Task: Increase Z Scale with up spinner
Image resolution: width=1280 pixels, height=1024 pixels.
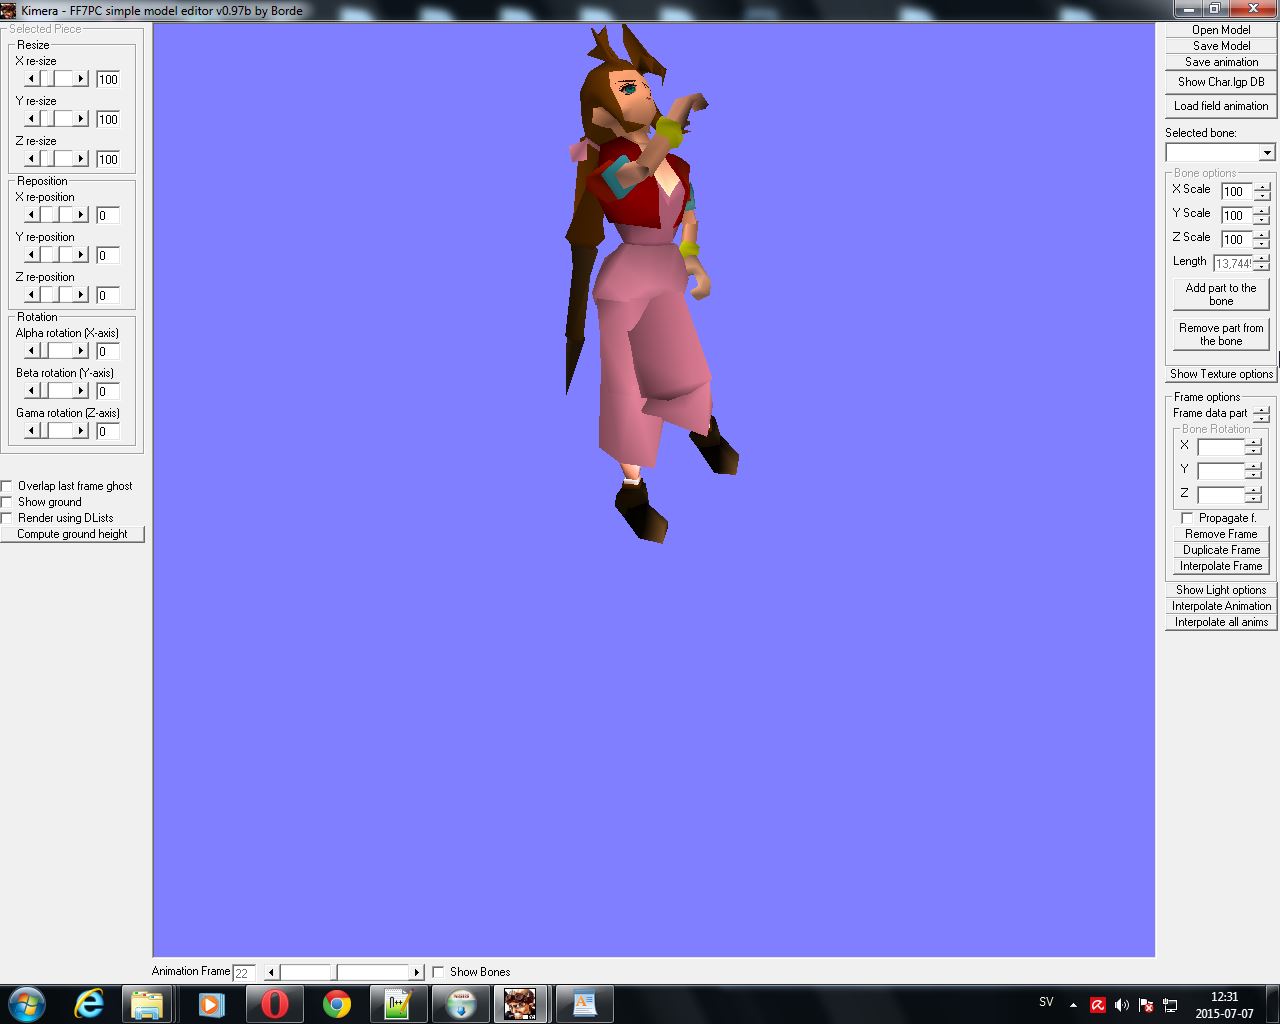Action: click(1262, 235)
